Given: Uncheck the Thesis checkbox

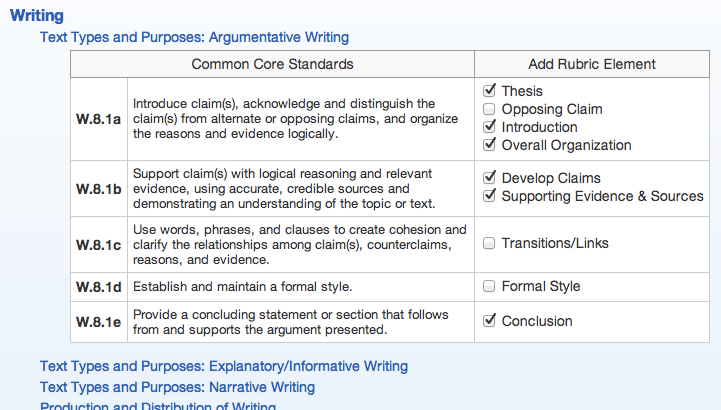Looking at the screenshot, I should [489, 91].
